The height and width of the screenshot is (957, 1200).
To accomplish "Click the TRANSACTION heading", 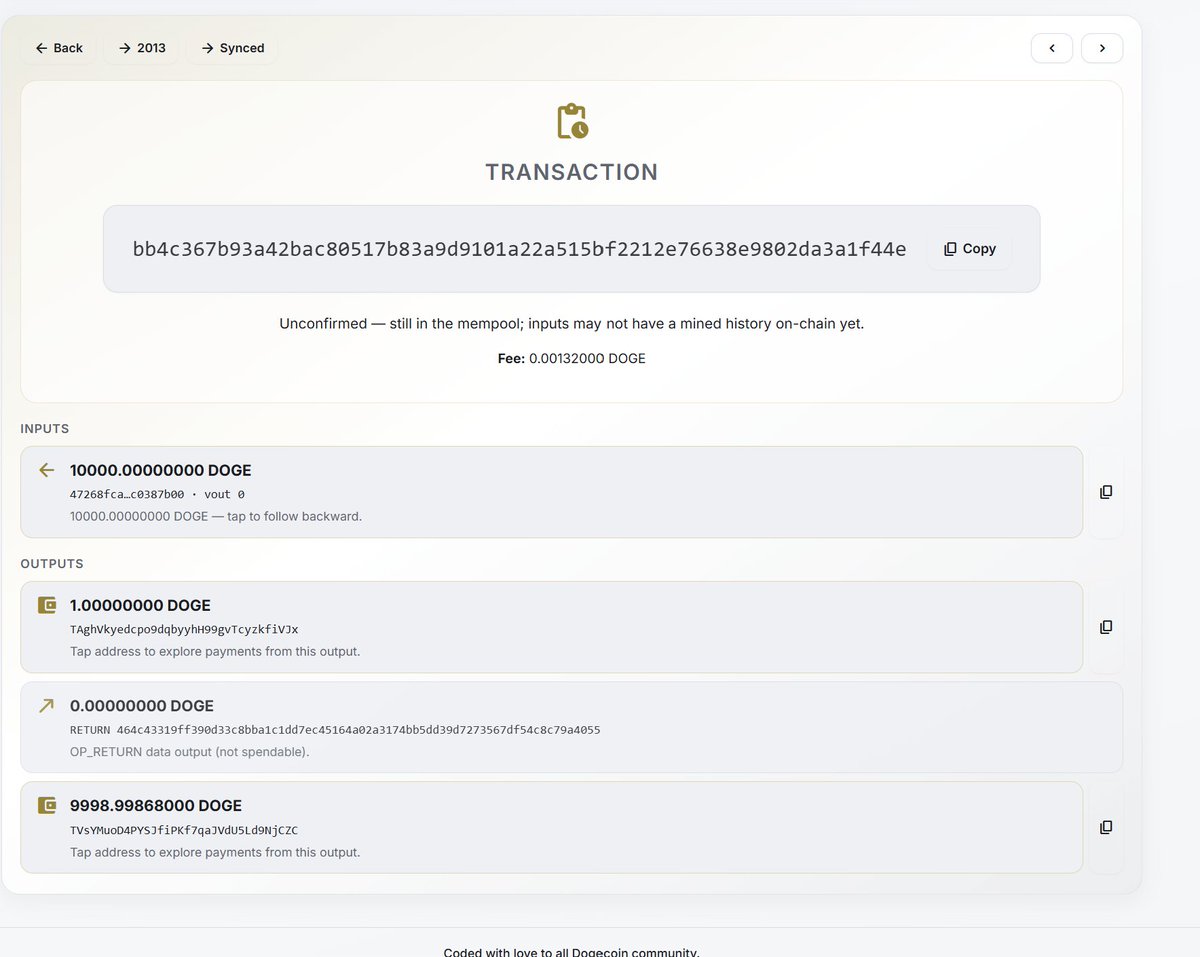I will pos(572,172).
